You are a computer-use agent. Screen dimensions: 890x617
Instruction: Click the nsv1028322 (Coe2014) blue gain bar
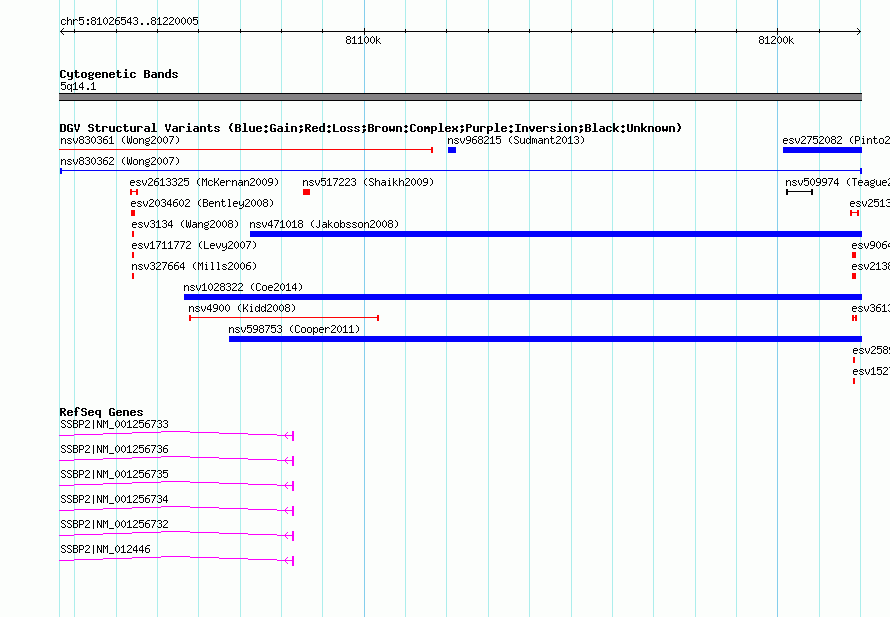point(523,297)
